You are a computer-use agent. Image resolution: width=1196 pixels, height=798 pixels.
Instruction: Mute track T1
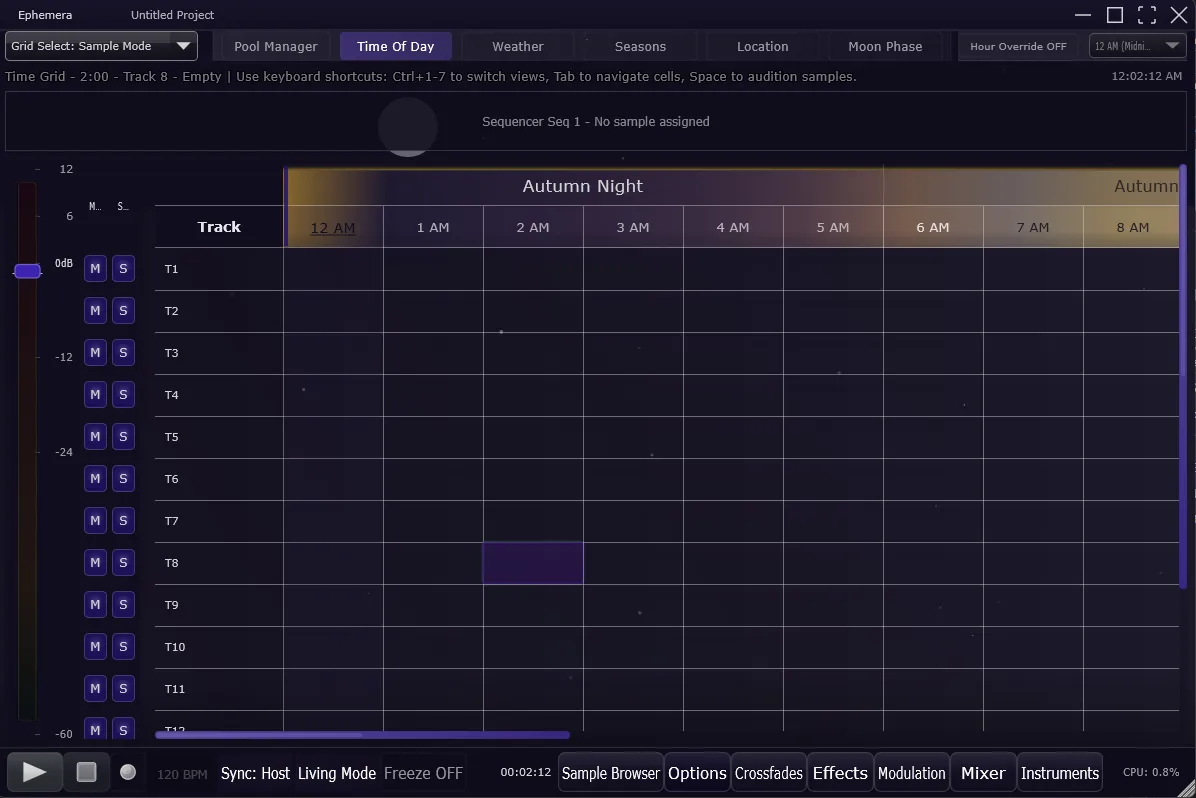pos(95,268)
